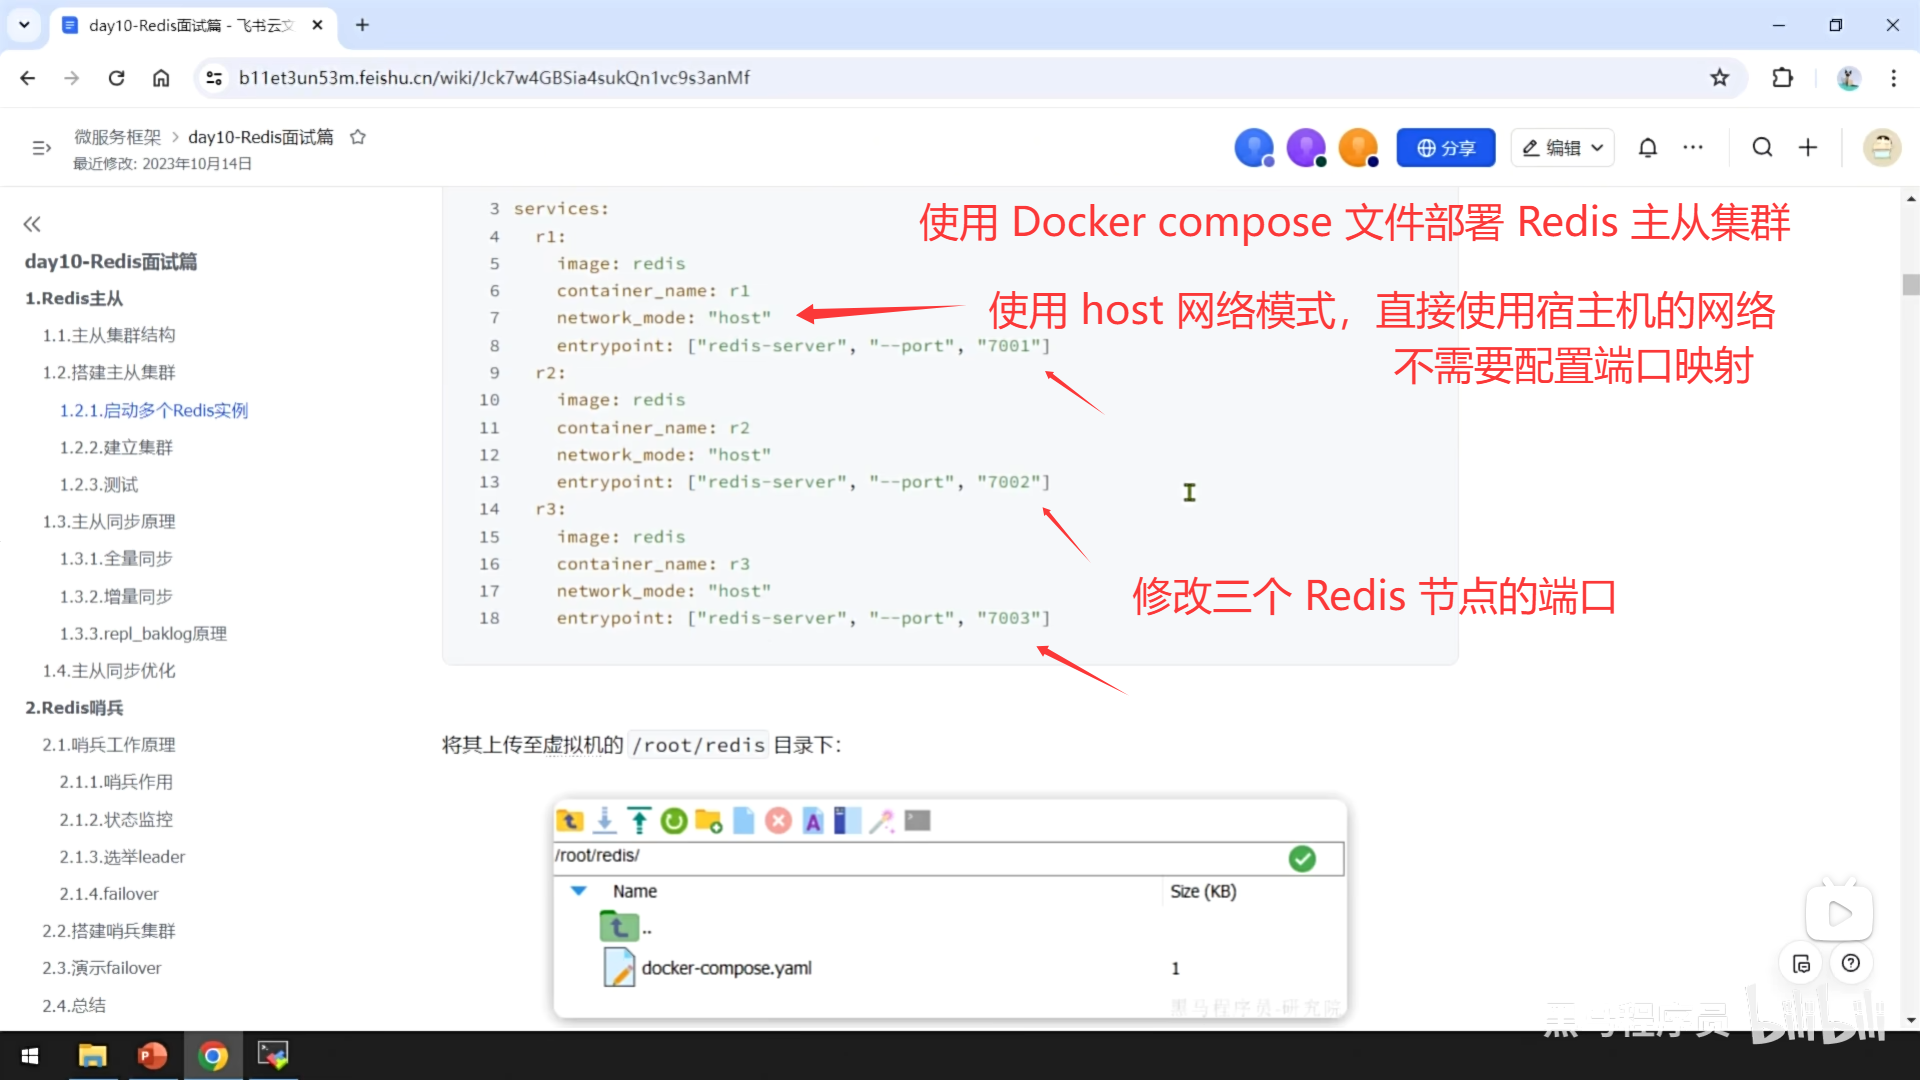Open the notifications bell
Viewport: 1920px width, 1080px height.
(x=1648, y=148)
